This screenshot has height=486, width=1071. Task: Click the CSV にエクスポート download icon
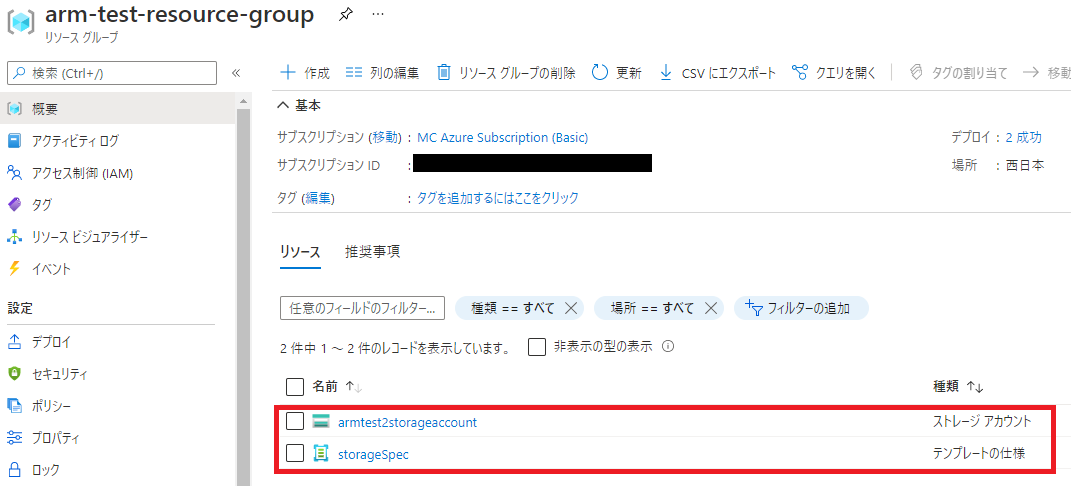click(x=666, y=72)
